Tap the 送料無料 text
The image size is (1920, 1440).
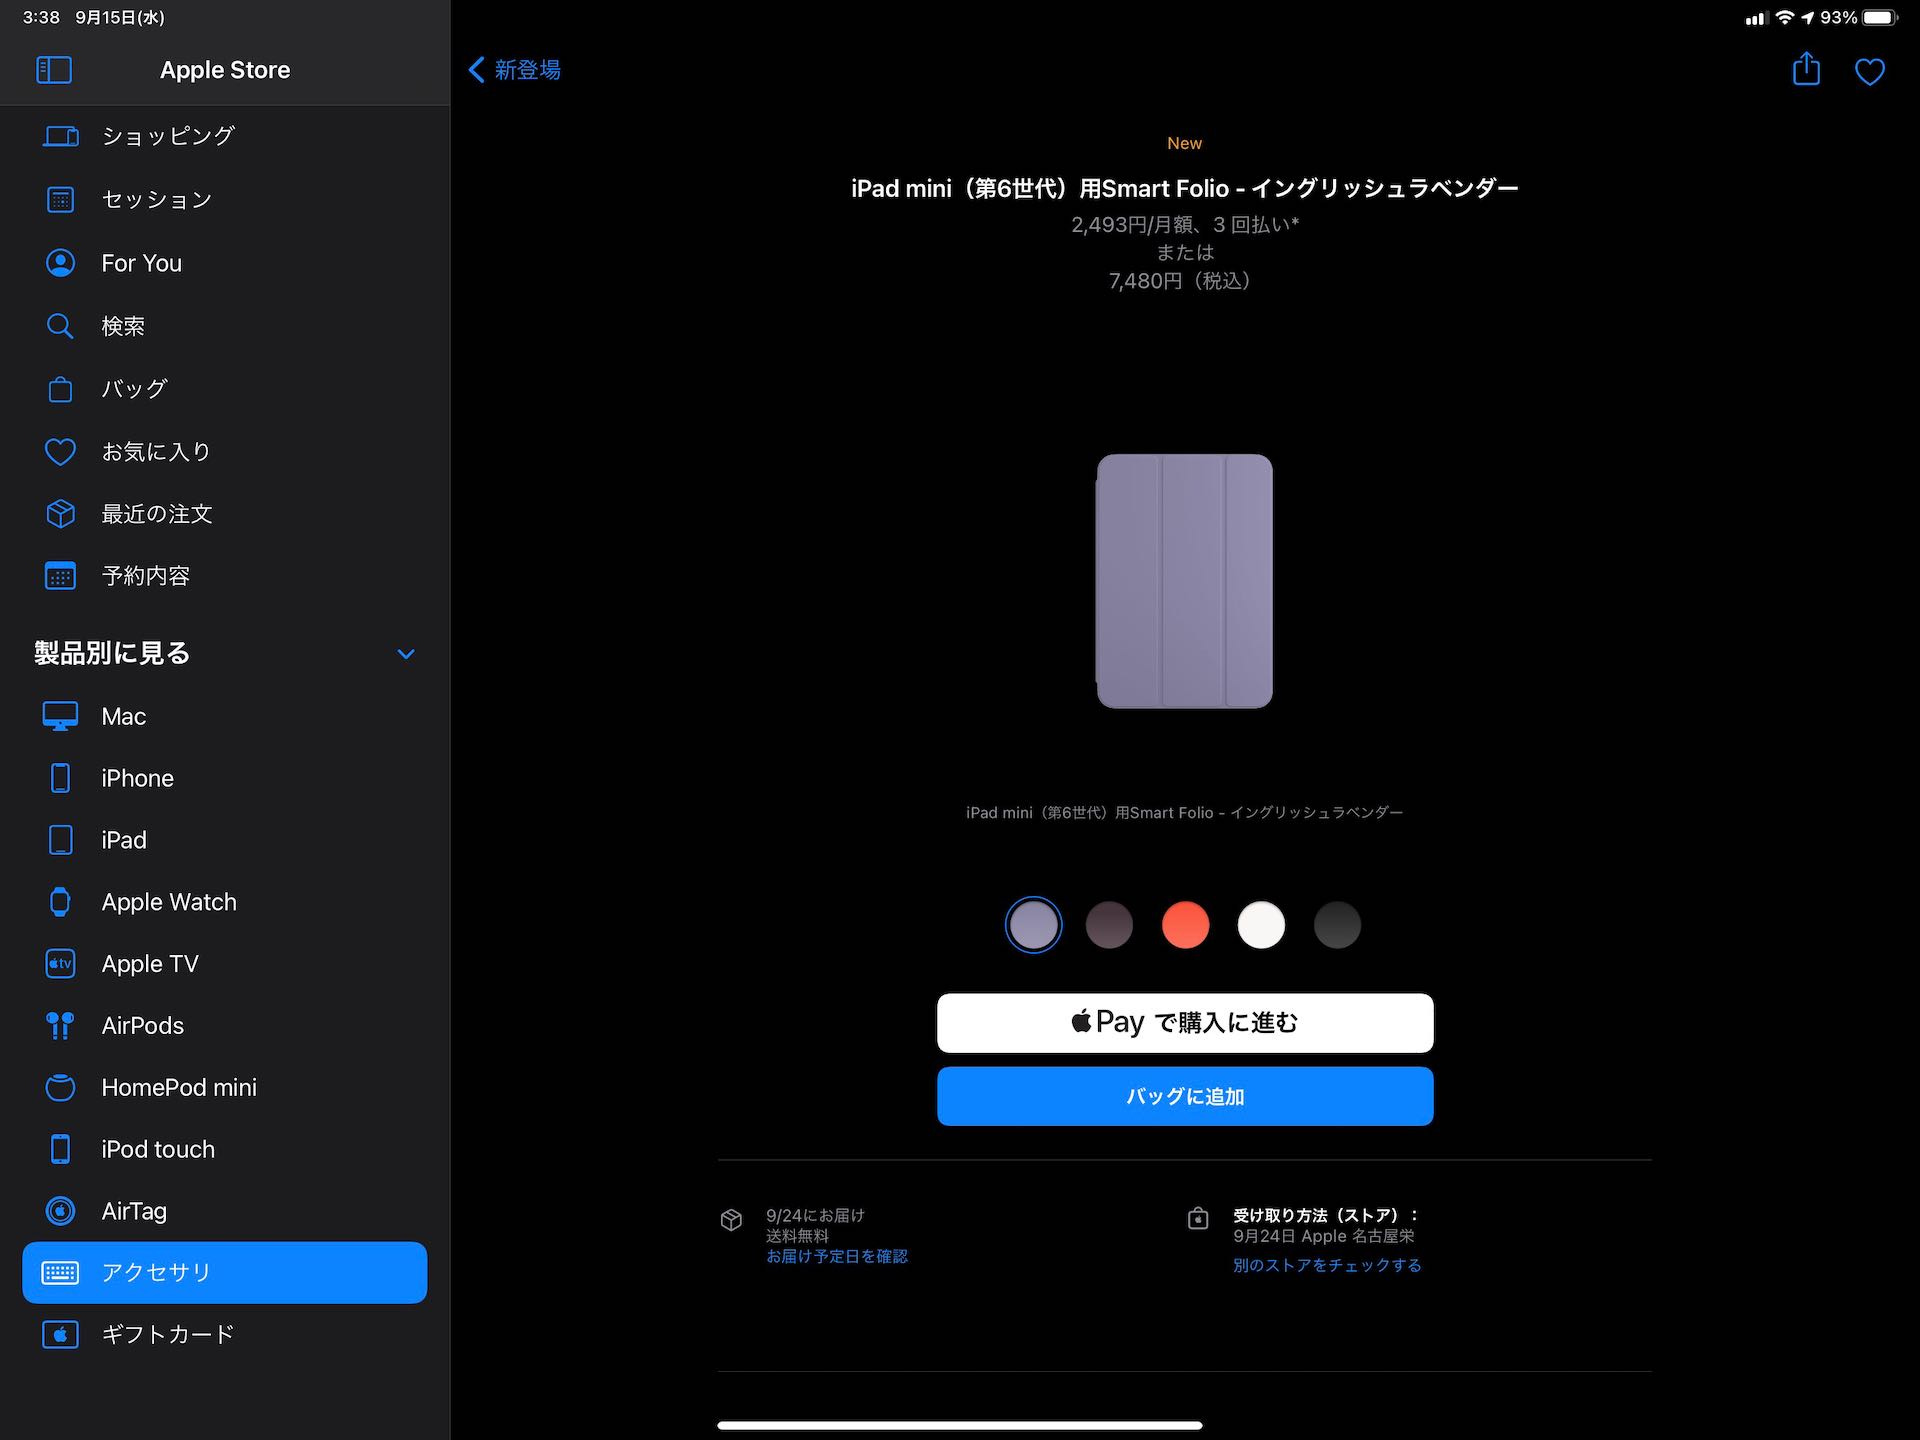click(x=797, y=1236)
